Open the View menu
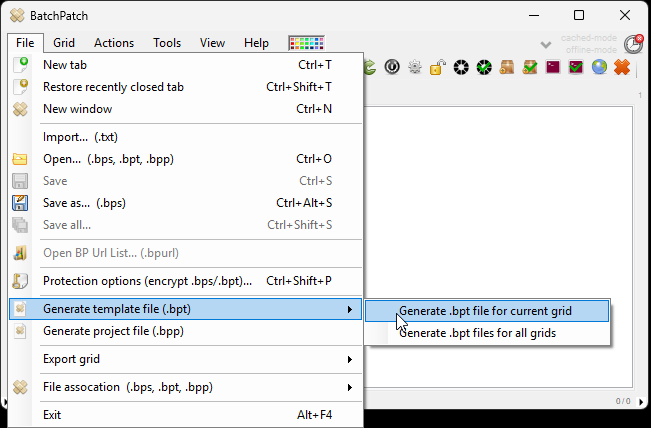 click(212, 43)
